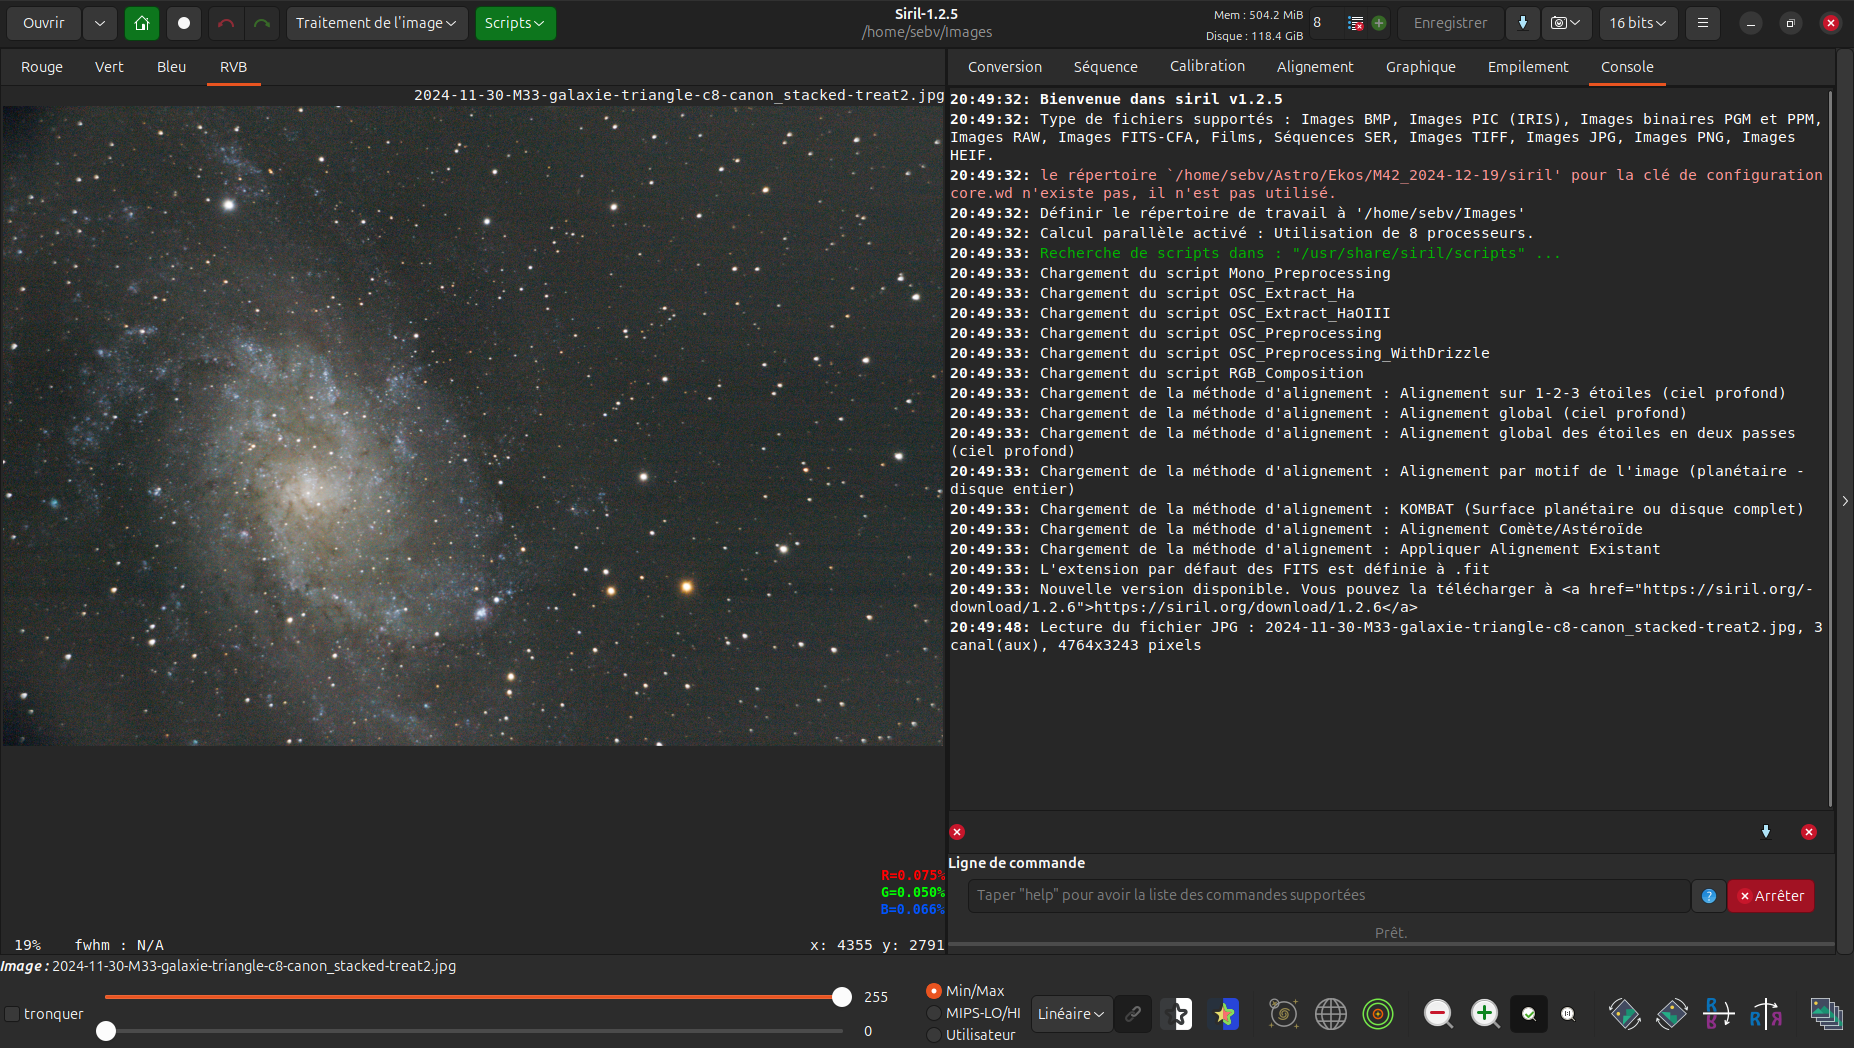
Task: Click the colorful star false-color icon
Action: (1224, 1014)
